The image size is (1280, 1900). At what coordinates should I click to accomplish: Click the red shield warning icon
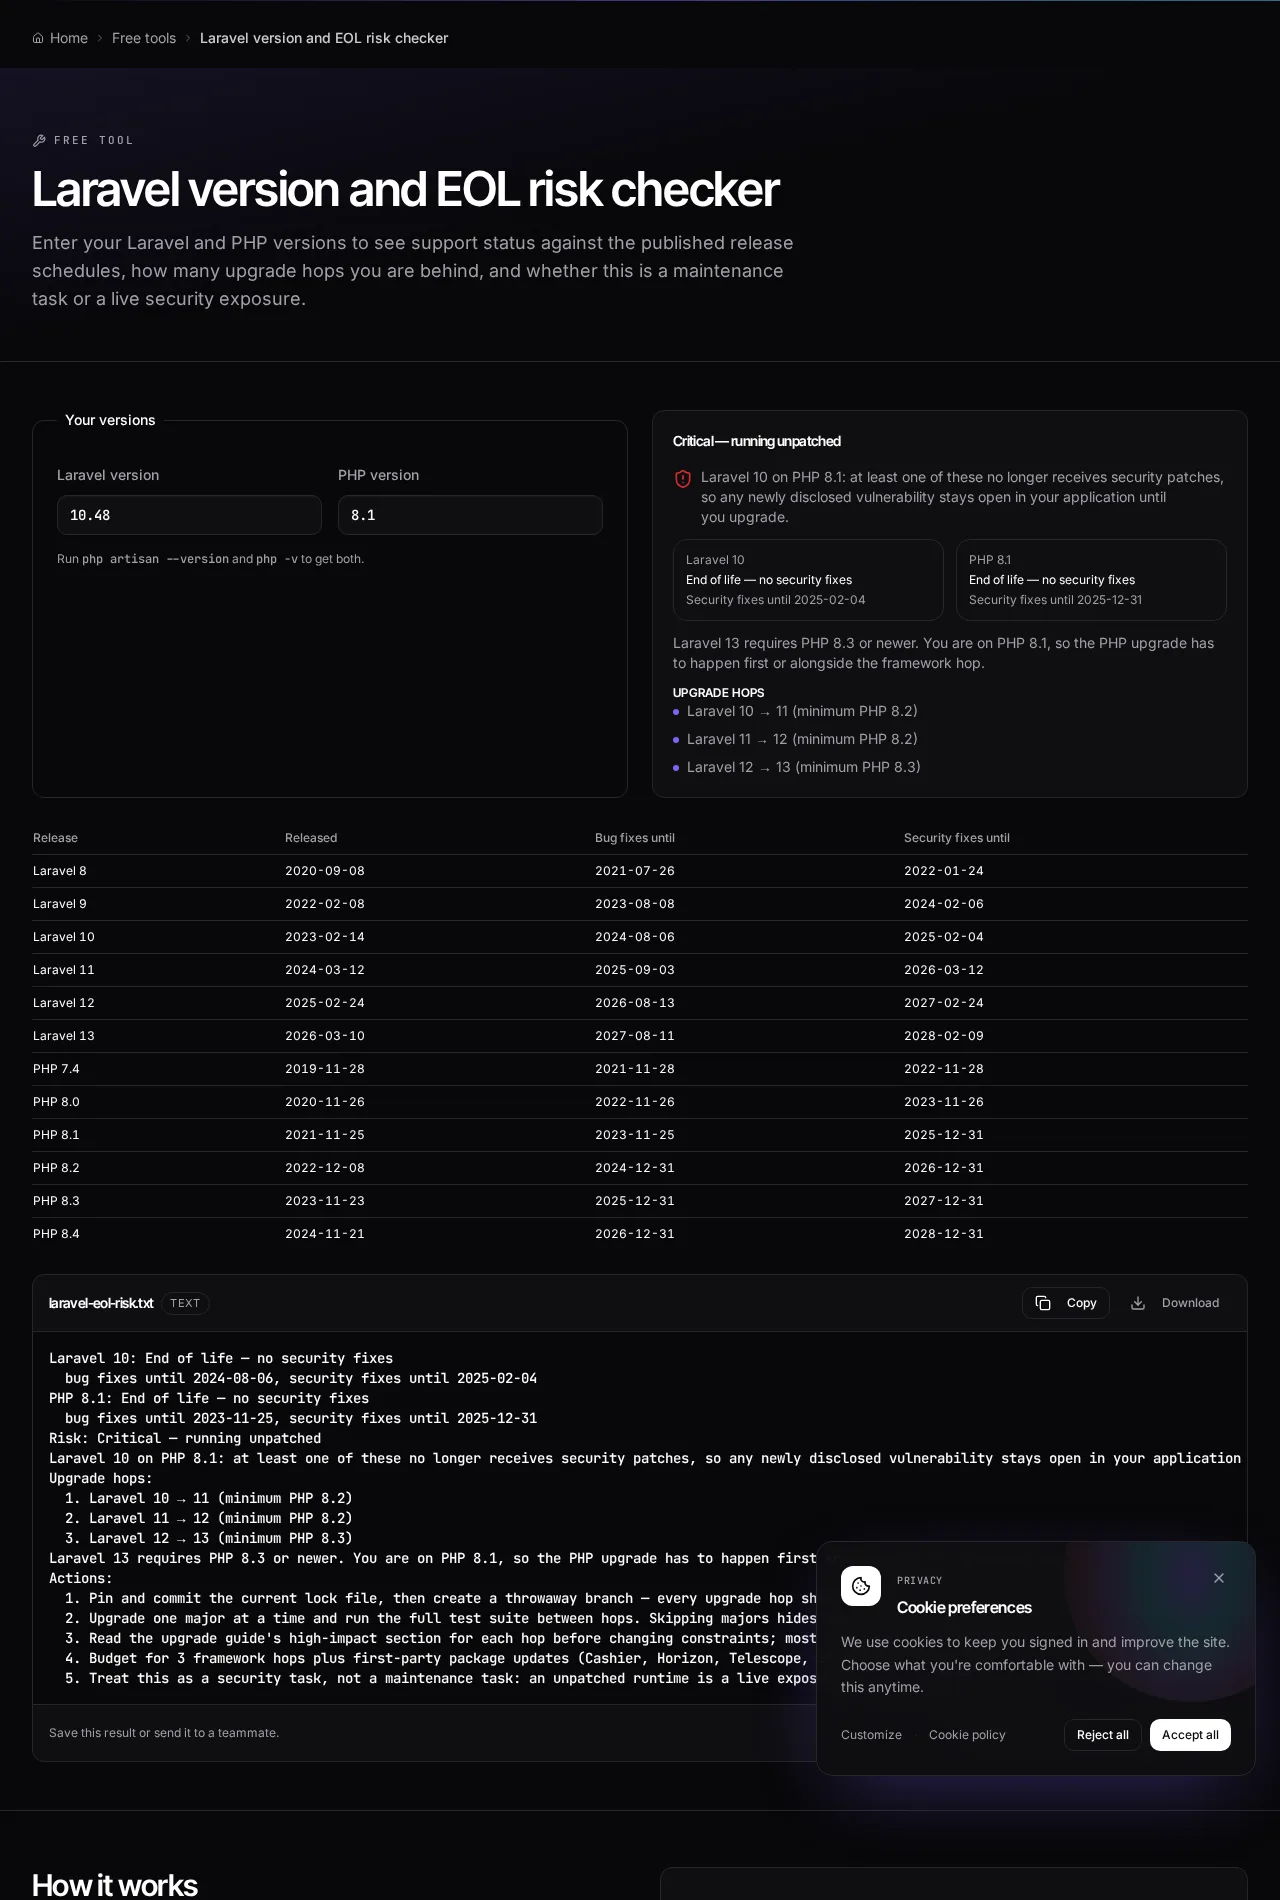coord(683,479)
